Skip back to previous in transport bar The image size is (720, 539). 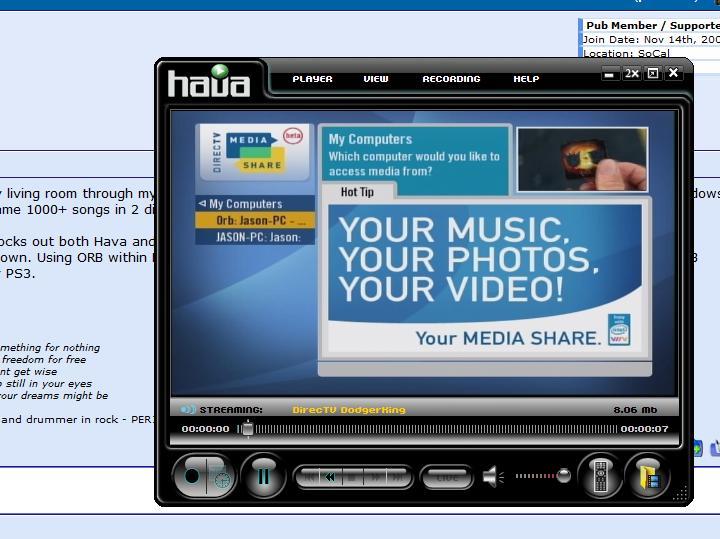(309, 477)
